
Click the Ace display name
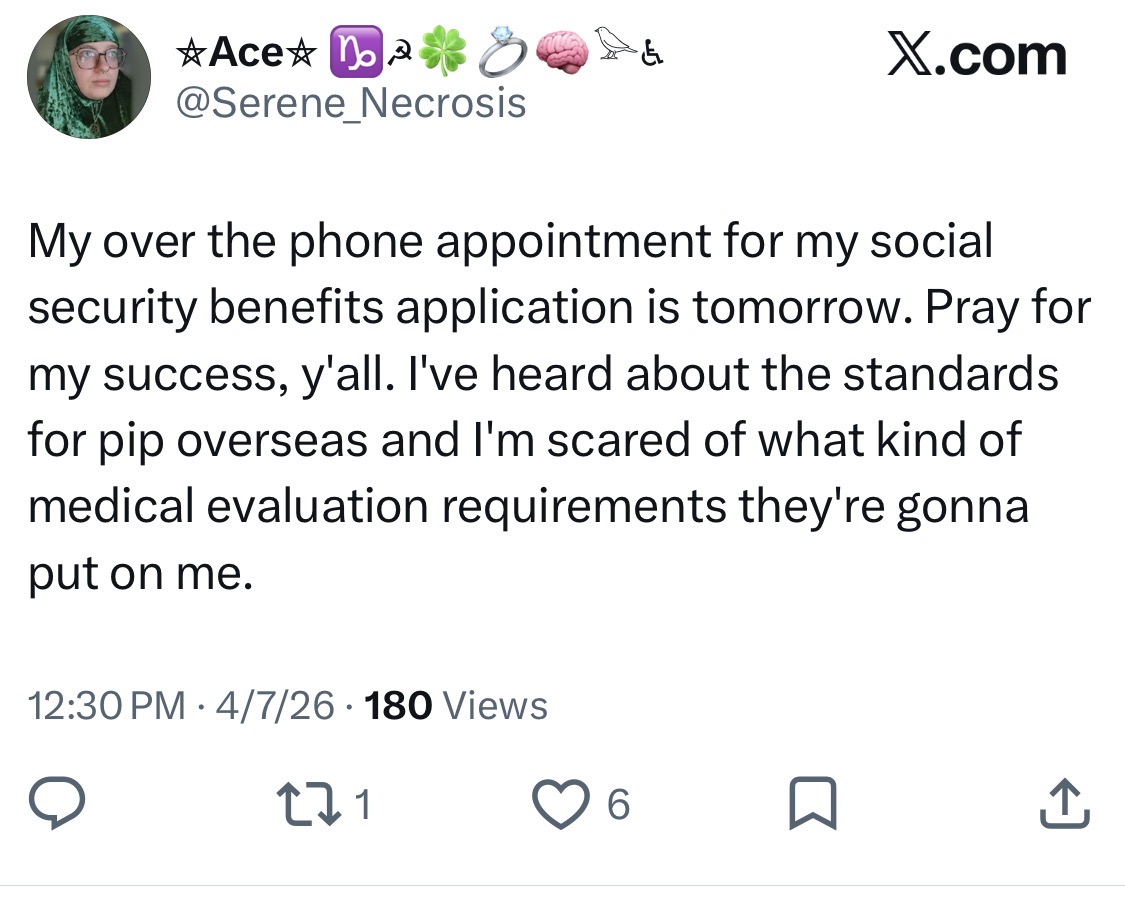coord(246,52)
